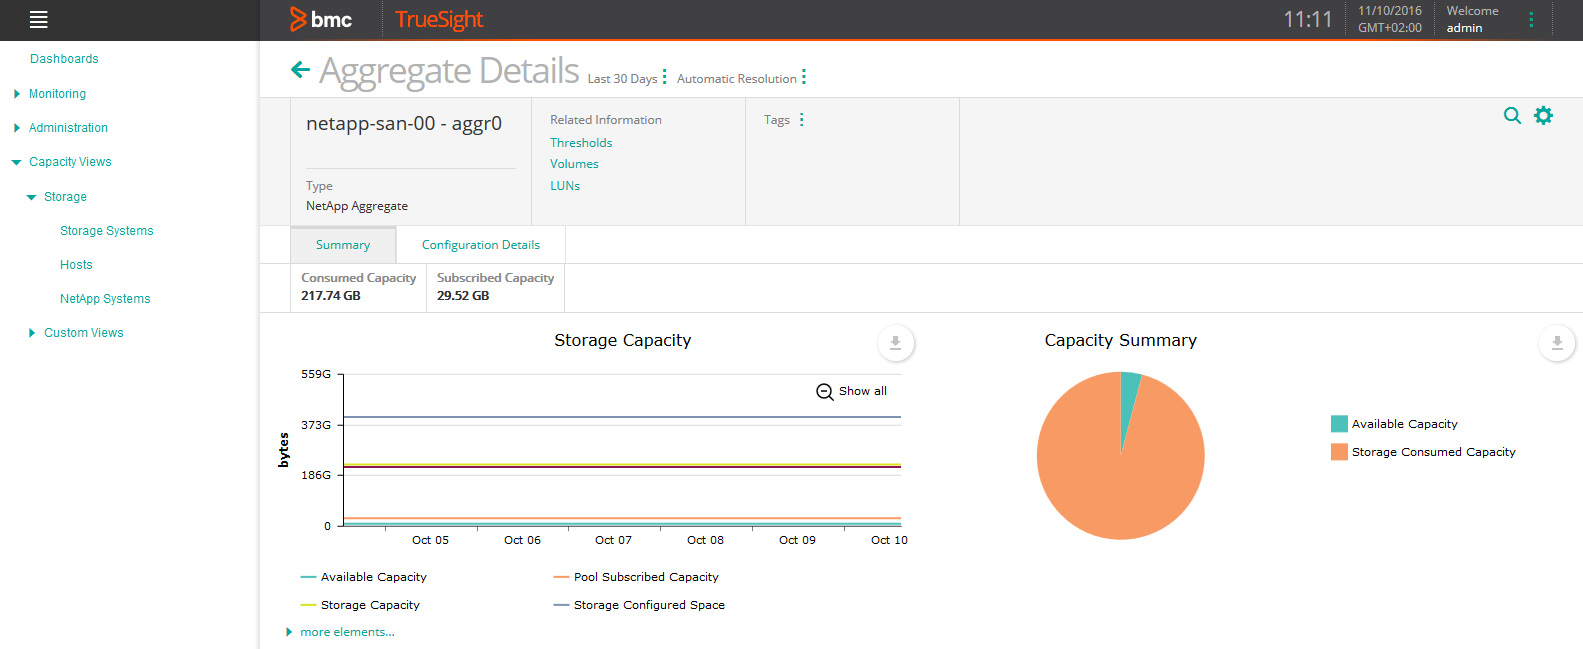Open Storage Systems view
This screenshot has width=1583, height=649.
pos(107,231)
